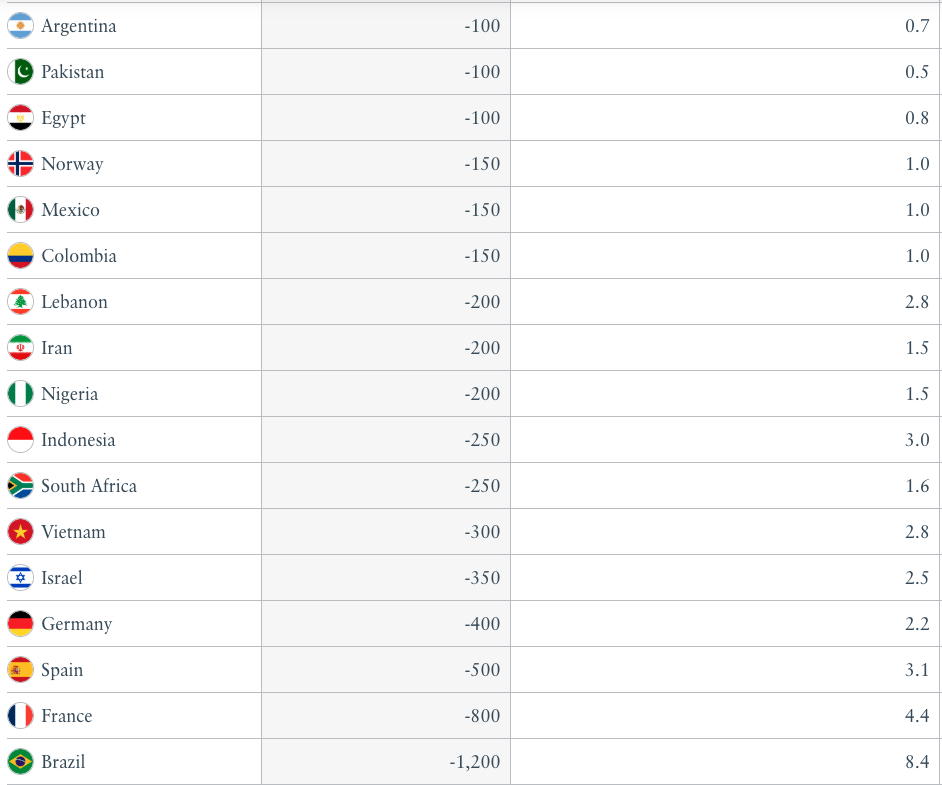Select Lebanon's 2.8 value cell
The height and width of the screenshot is (785, 942).
pos(725,302)
